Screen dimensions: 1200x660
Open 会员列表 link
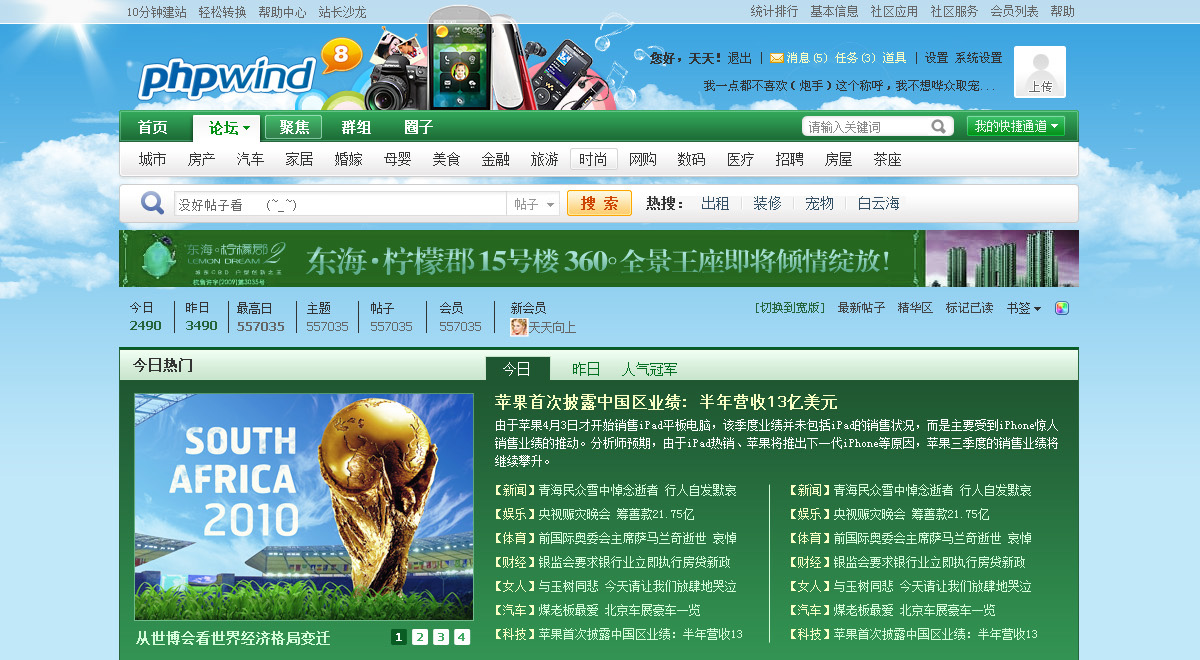coord(1014,12)
